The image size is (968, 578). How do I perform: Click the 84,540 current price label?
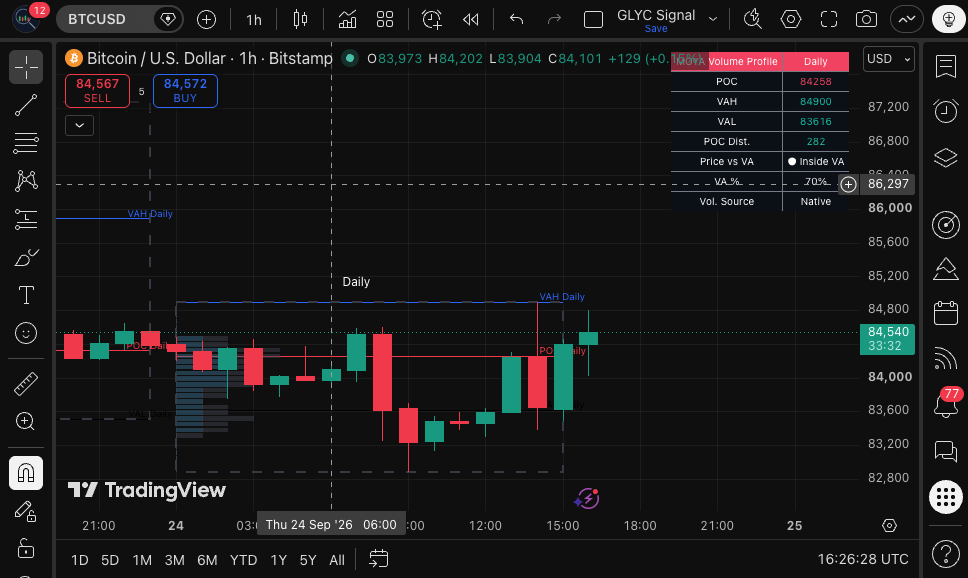tap(887, 338)
